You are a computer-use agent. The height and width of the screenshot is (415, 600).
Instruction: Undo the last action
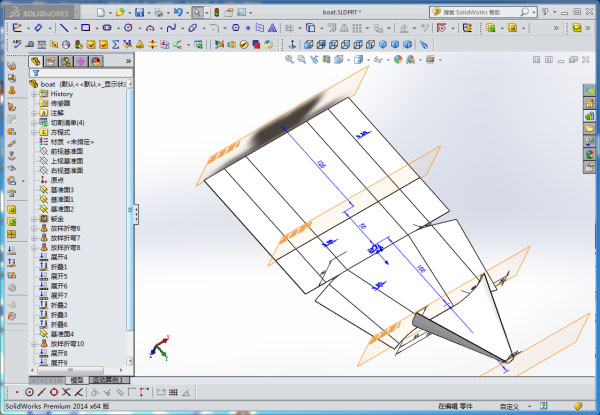point(178,13)
